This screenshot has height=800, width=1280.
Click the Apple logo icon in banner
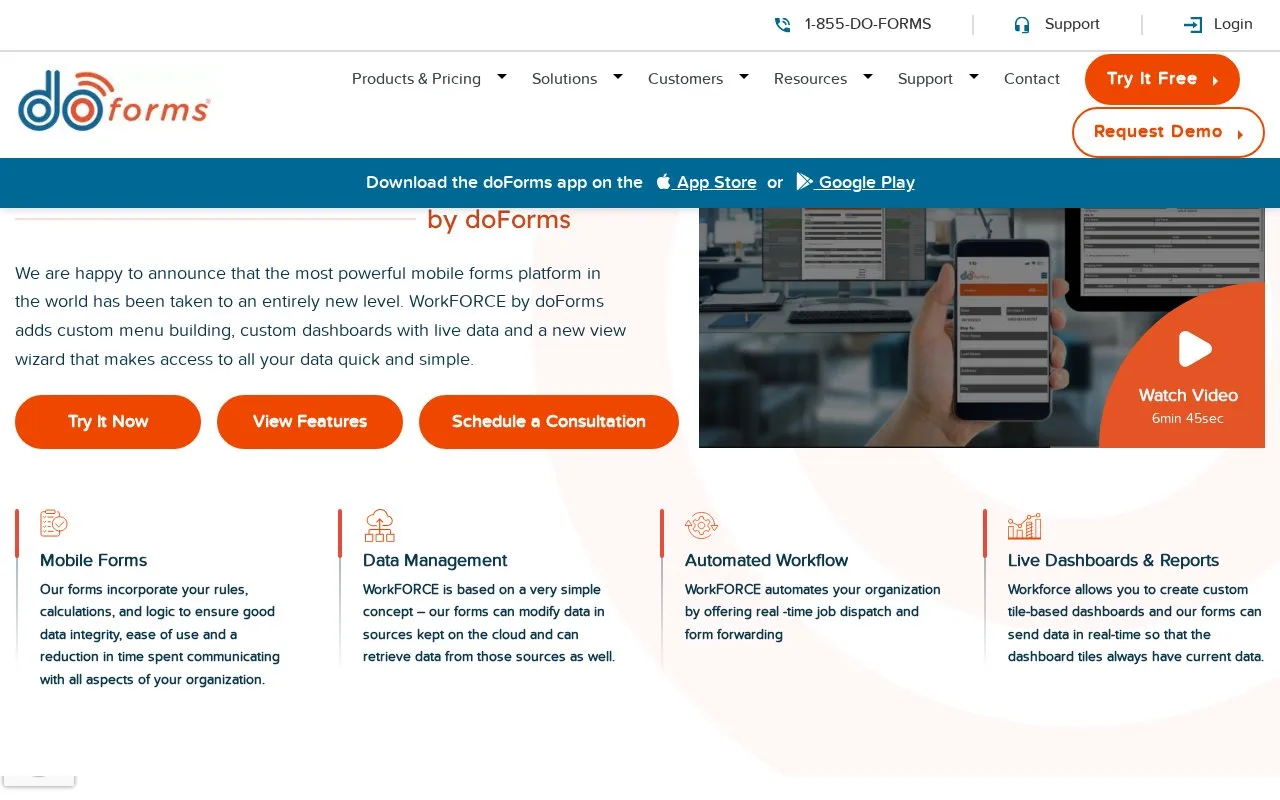coord(663,182)
